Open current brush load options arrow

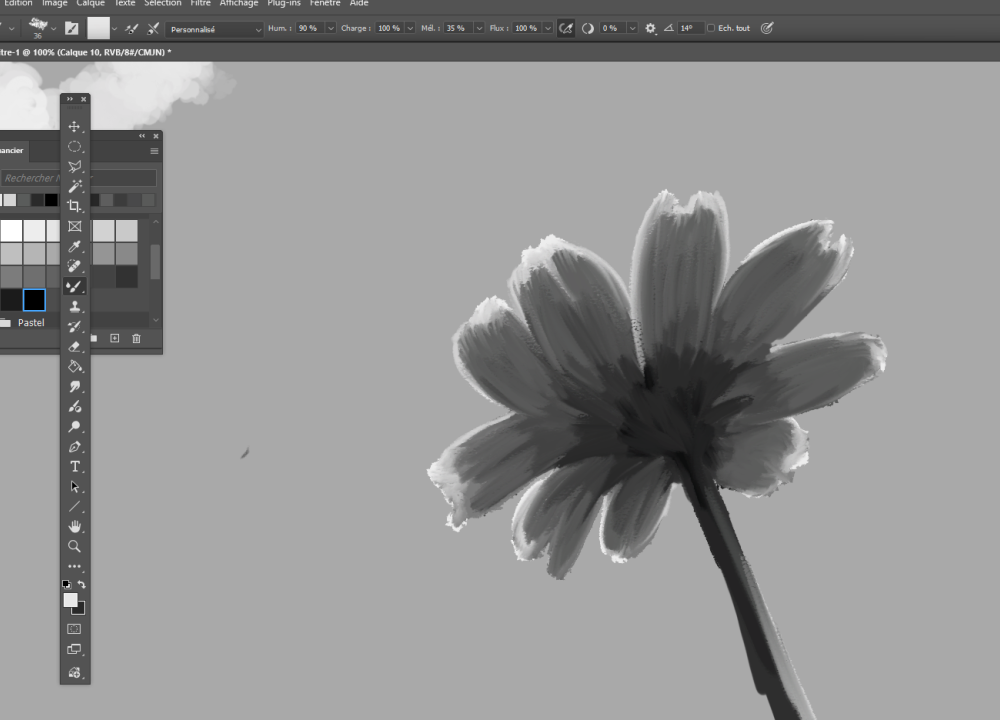(x=114, y=29)
